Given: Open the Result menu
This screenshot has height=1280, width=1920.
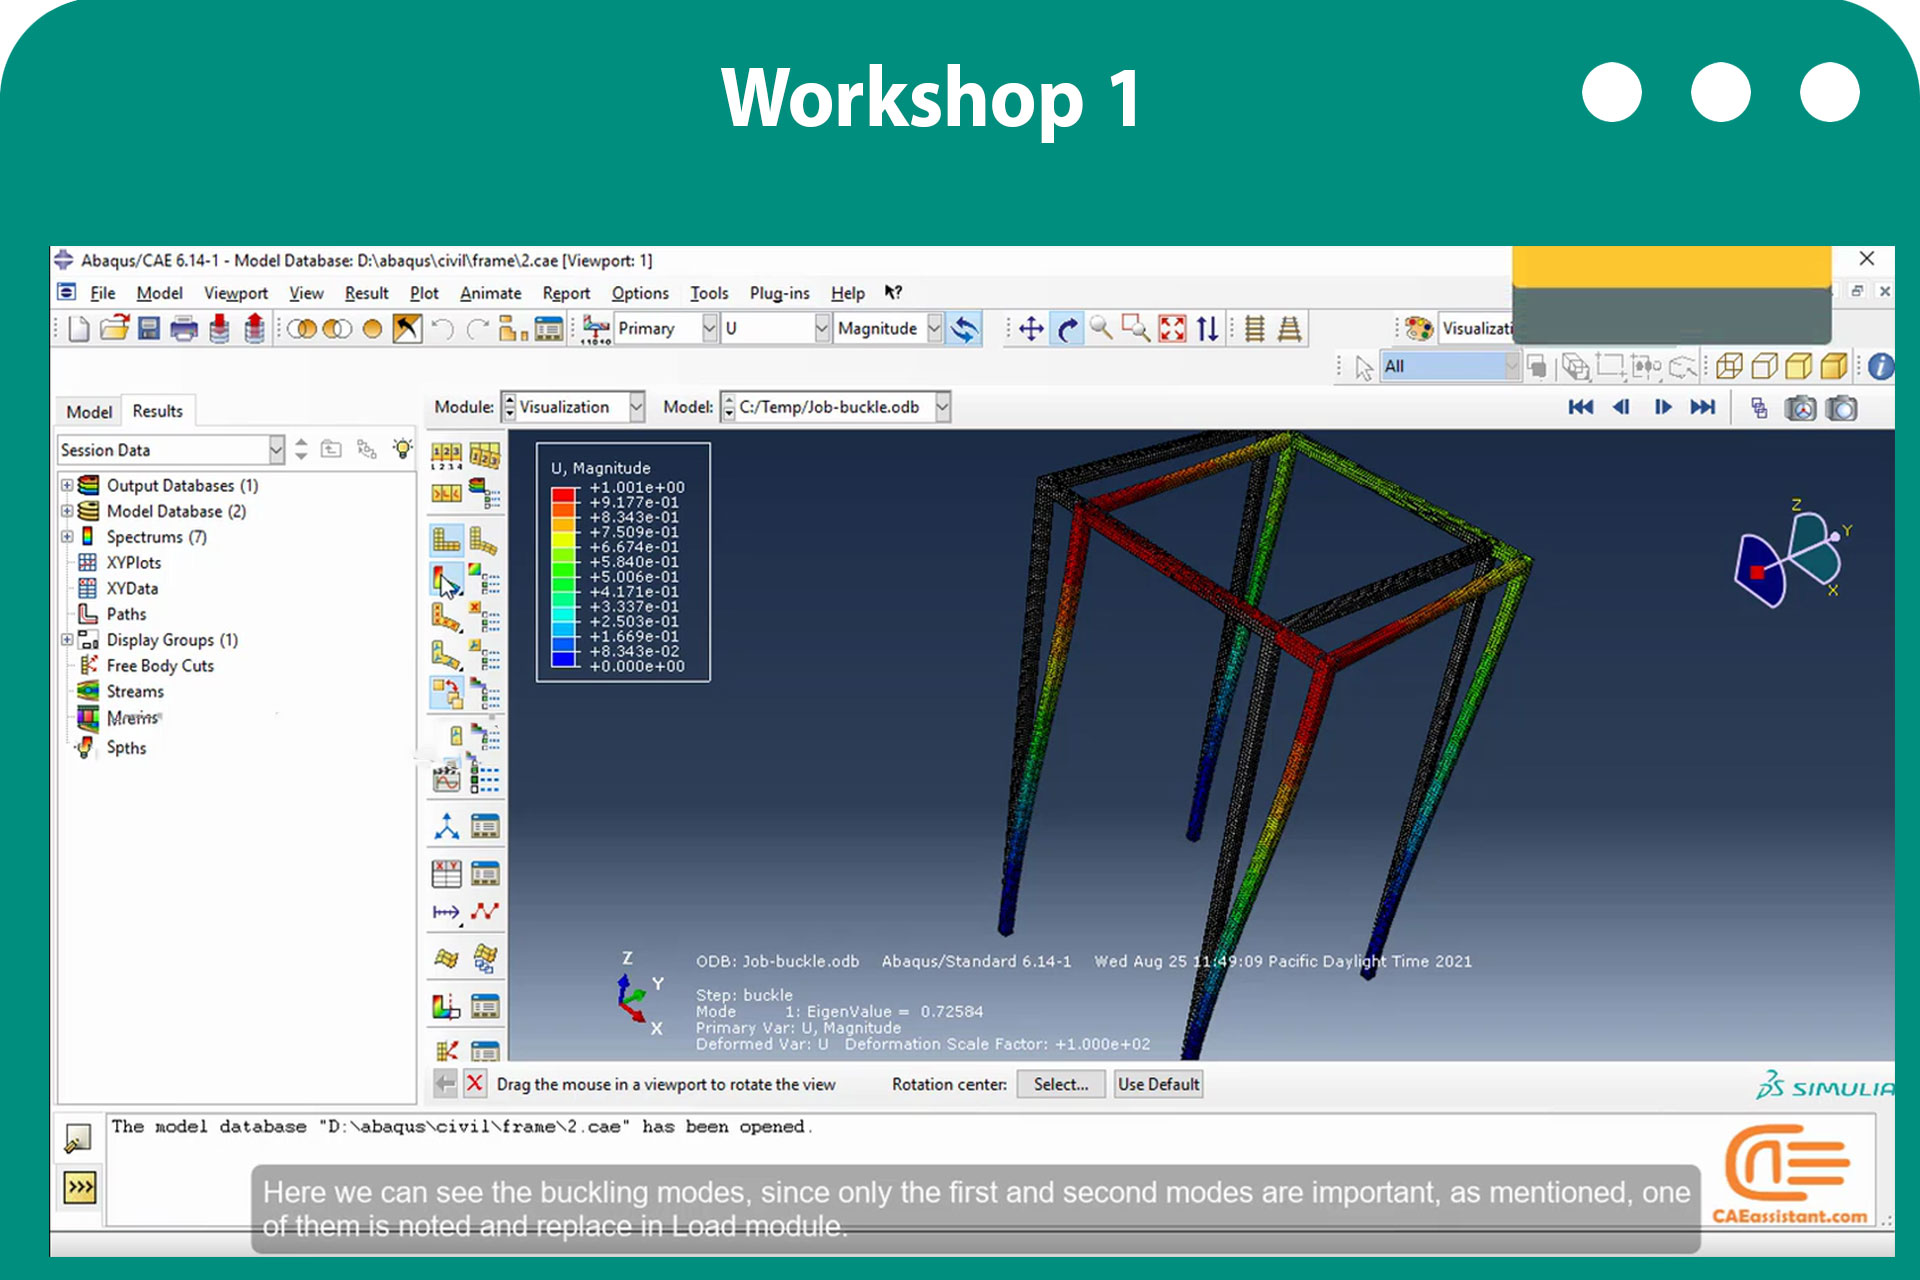Looking at the screenshot, I should 366,293.
